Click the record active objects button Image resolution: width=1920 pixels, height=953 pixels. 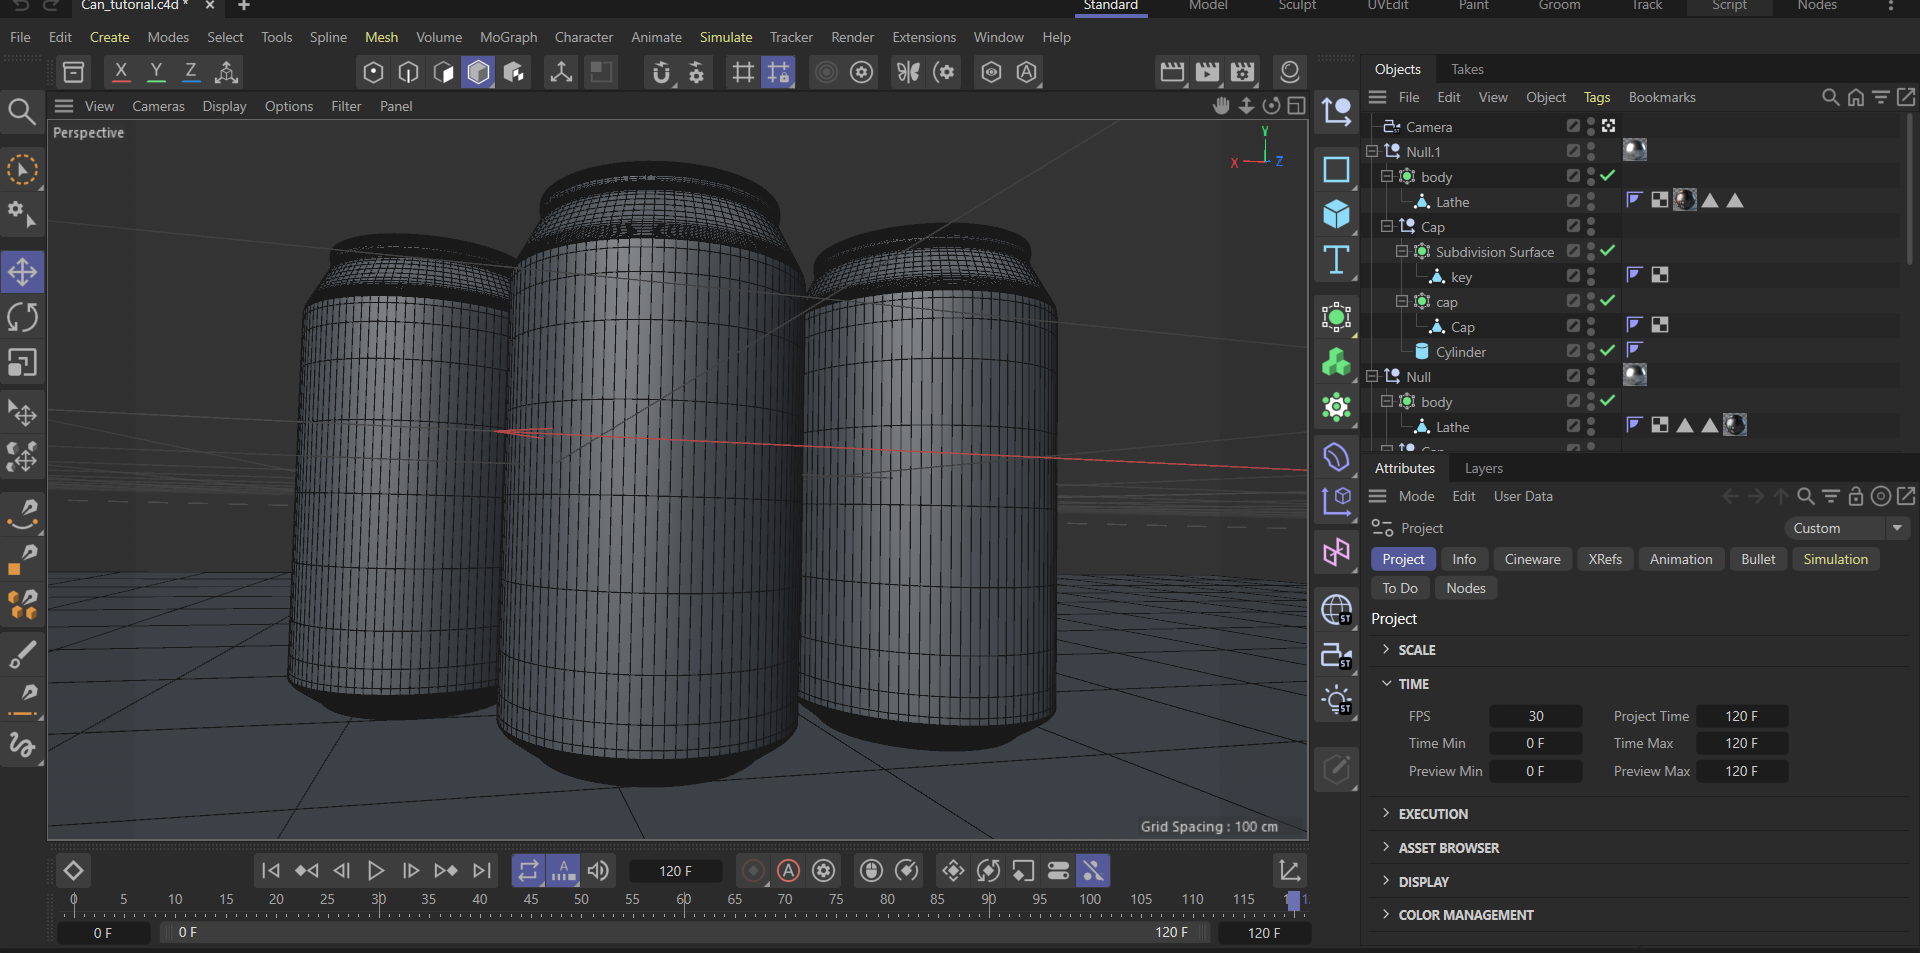pos(754,871)
